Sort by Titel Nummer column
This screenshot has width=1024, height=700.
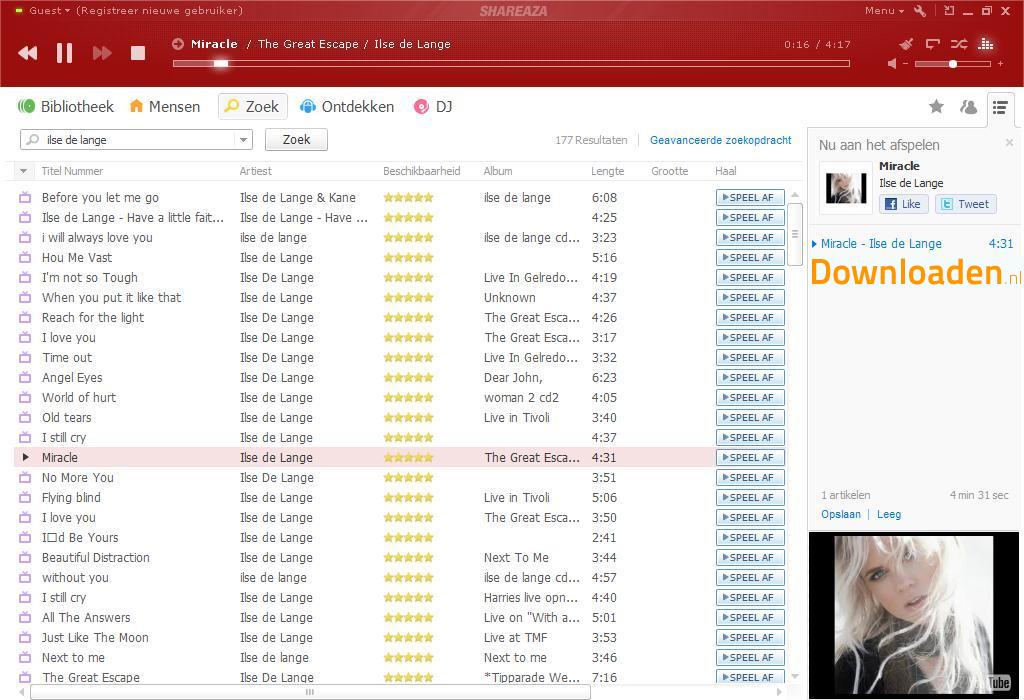[72, 171]
